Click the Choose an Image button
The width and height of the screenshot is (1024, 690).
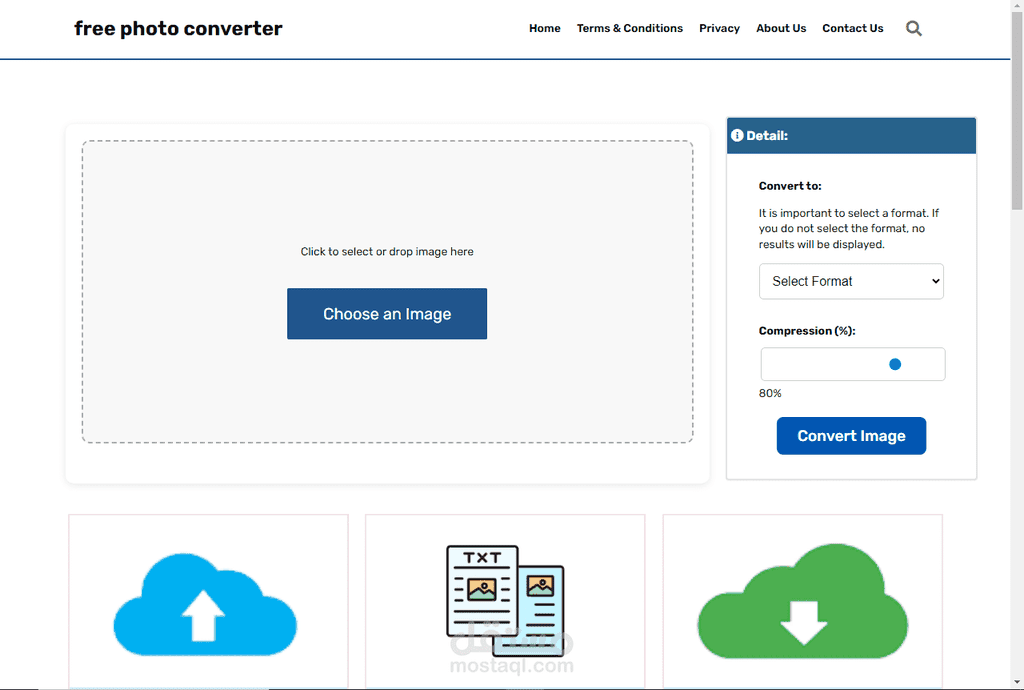click(387, 314)
